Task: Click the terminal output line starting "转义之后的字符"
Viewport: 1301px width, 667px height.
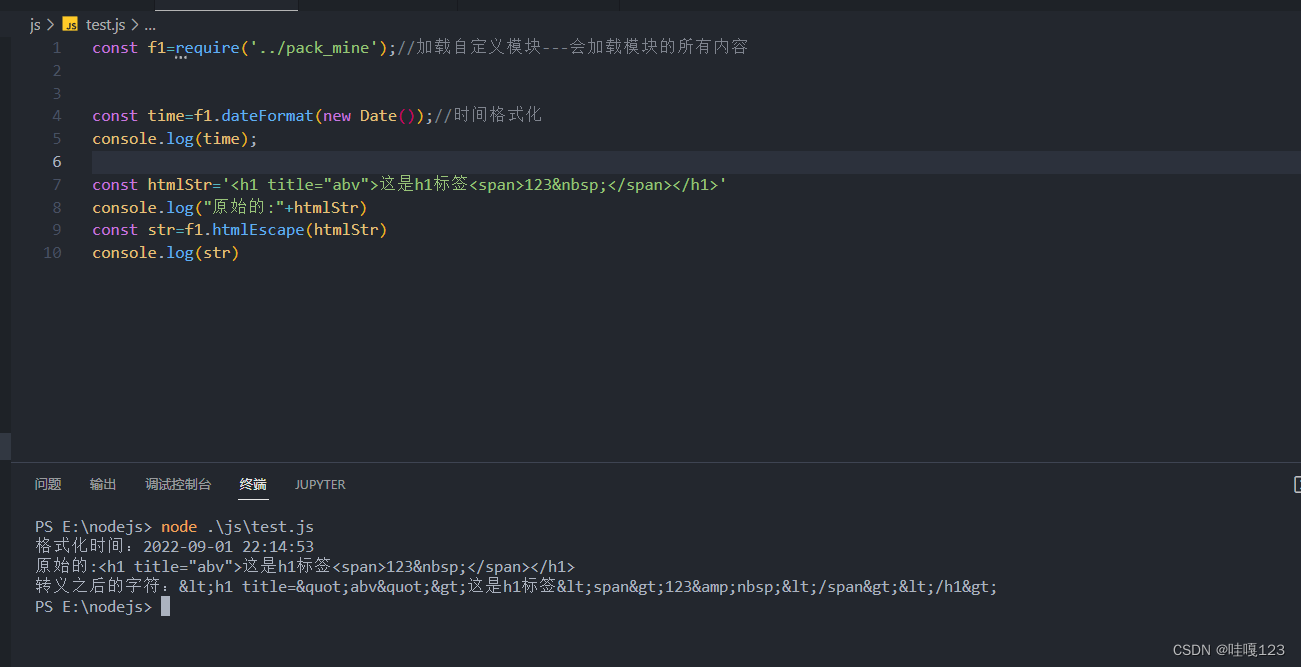Action: 516,586
